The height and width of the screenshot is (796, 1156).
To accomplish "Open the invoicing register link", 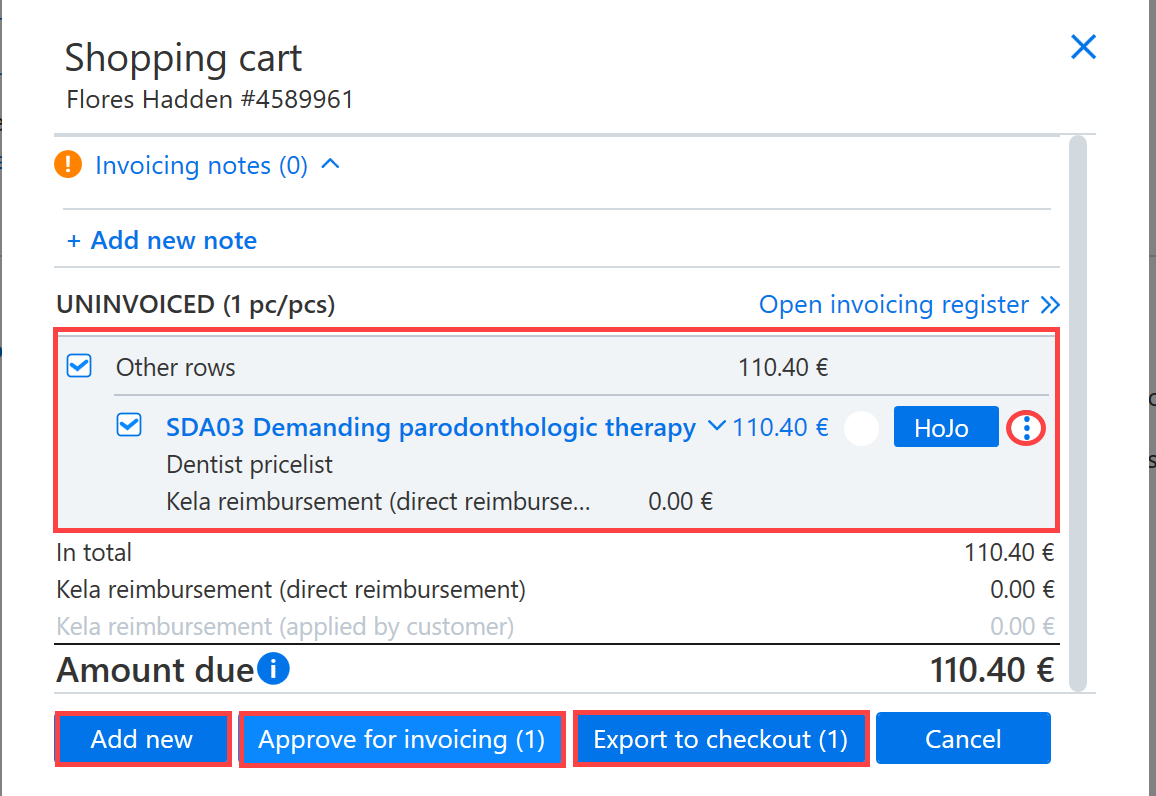I will pyautogui.click(x=894, y=304).
